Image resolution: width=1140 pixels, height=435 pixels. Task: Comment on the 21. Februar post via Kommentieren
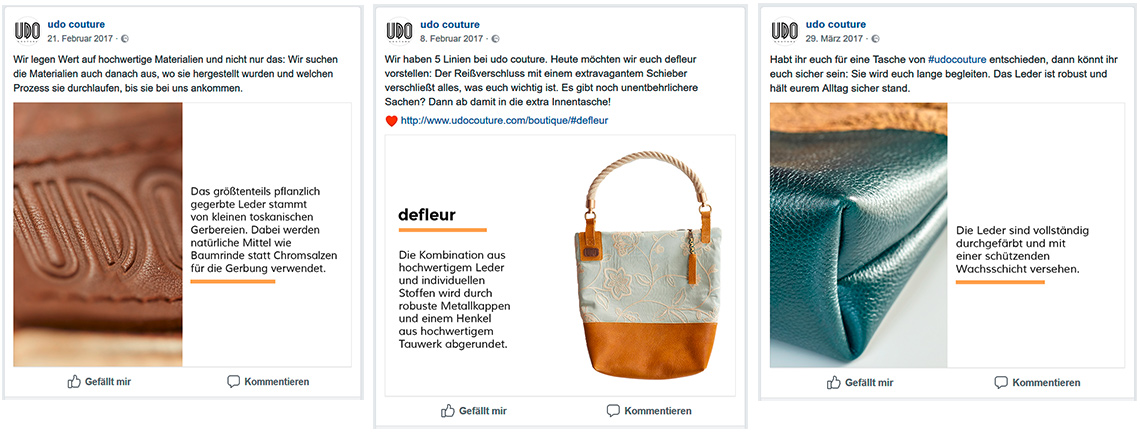(x=268, y=382)
